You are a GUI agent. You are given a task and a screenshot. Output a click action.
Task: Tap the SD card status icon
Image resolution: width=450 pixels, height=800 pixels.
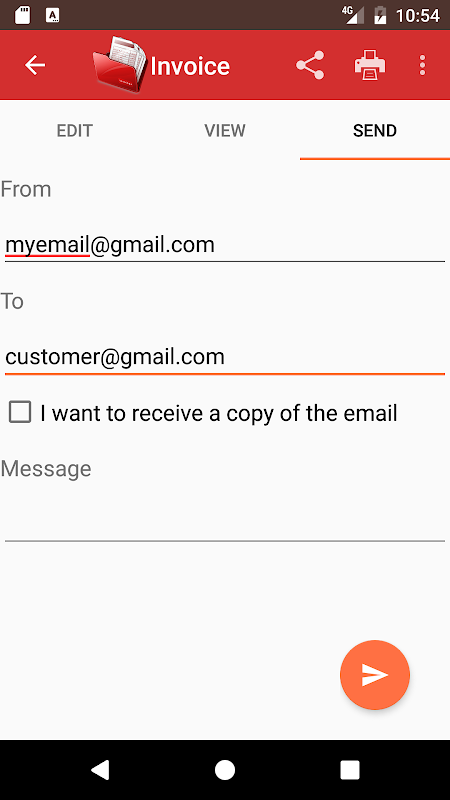[22, 15]
